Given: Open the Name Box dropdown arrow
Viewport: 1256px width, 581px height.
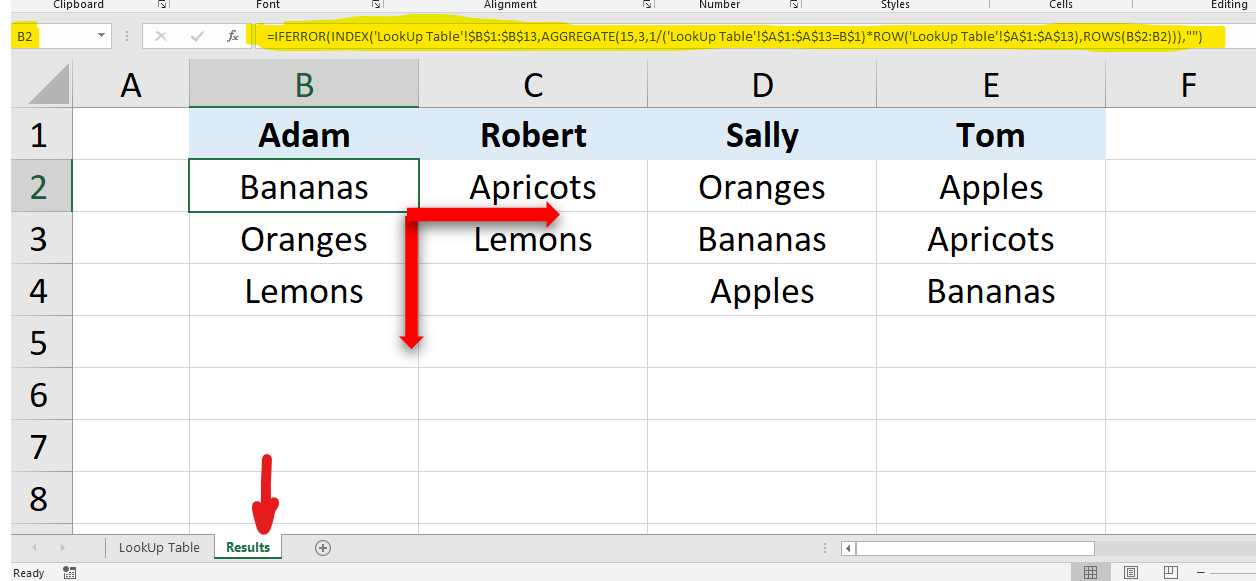Looking at the screenshot, I should pyautogui.click(x=103, y=36).
